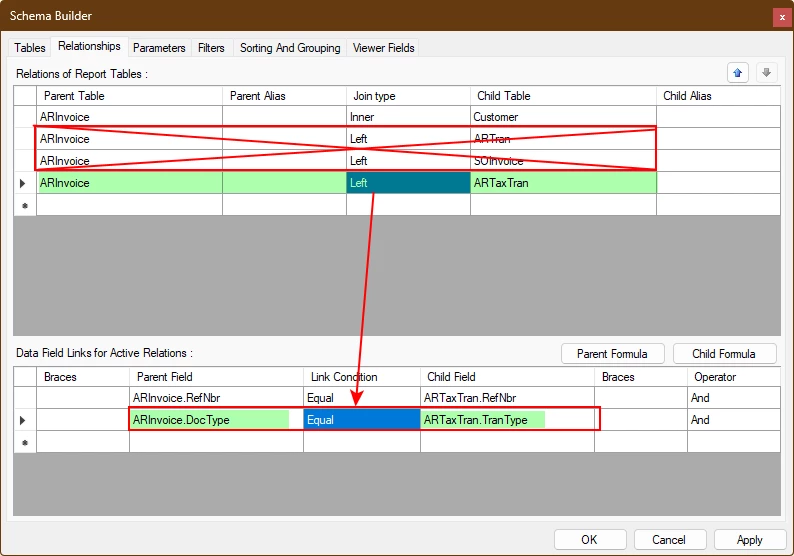
Task: Select the ARInvoice.RefNbr parent field cell
Action: point(216,398)
